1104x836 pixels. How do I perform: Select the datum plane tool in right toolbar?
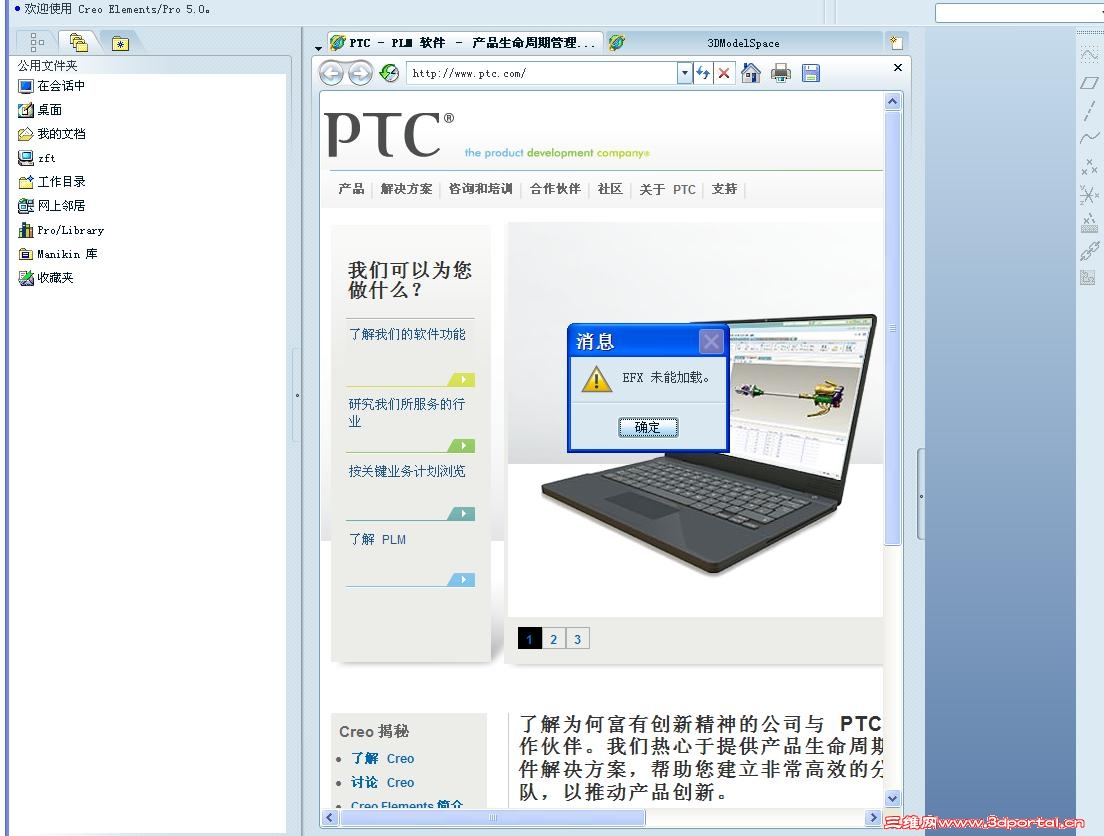(1089, 82)
